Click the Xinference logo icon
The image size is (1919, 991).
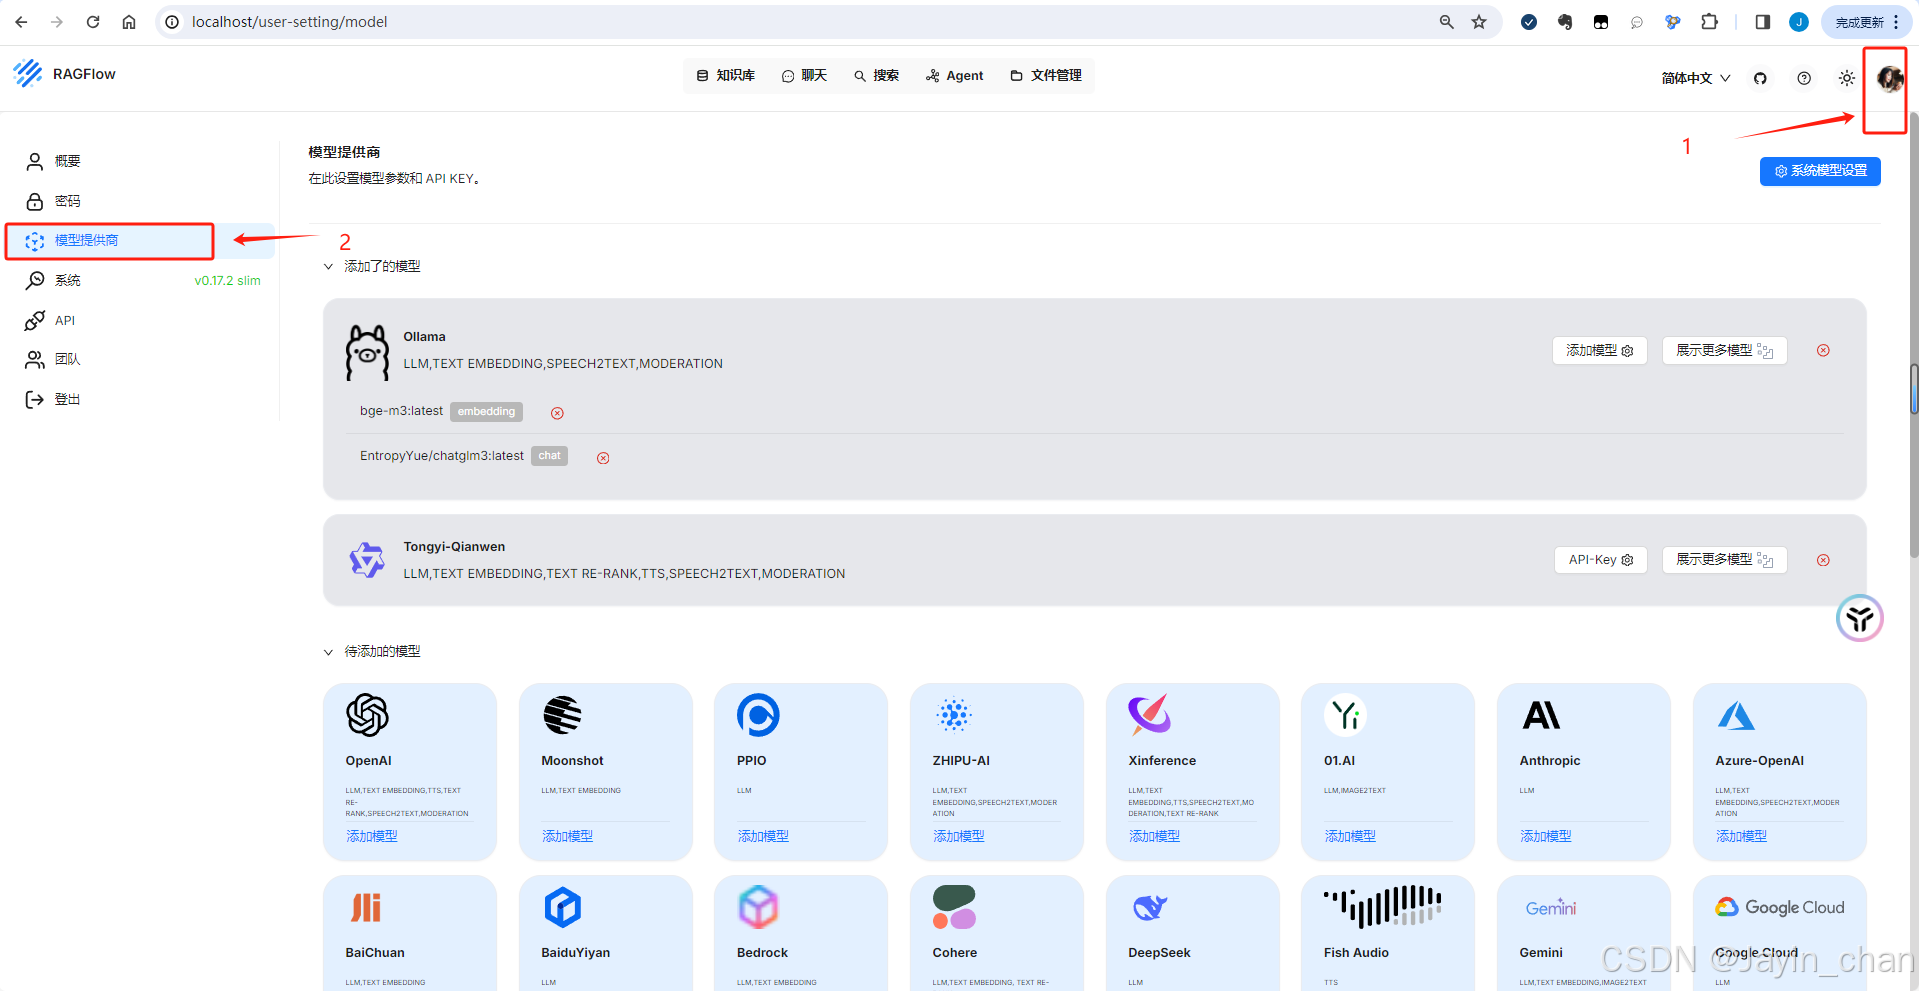point(1150,714)
